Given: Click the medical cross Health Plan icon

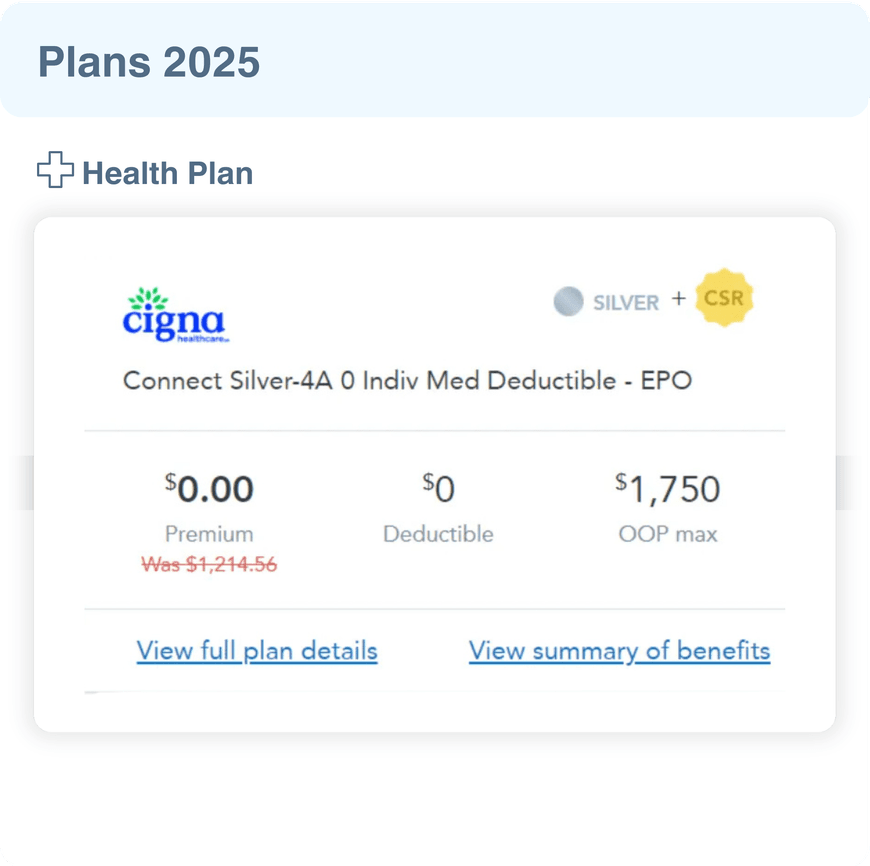Looking at the screenshot, I should 55,169.
